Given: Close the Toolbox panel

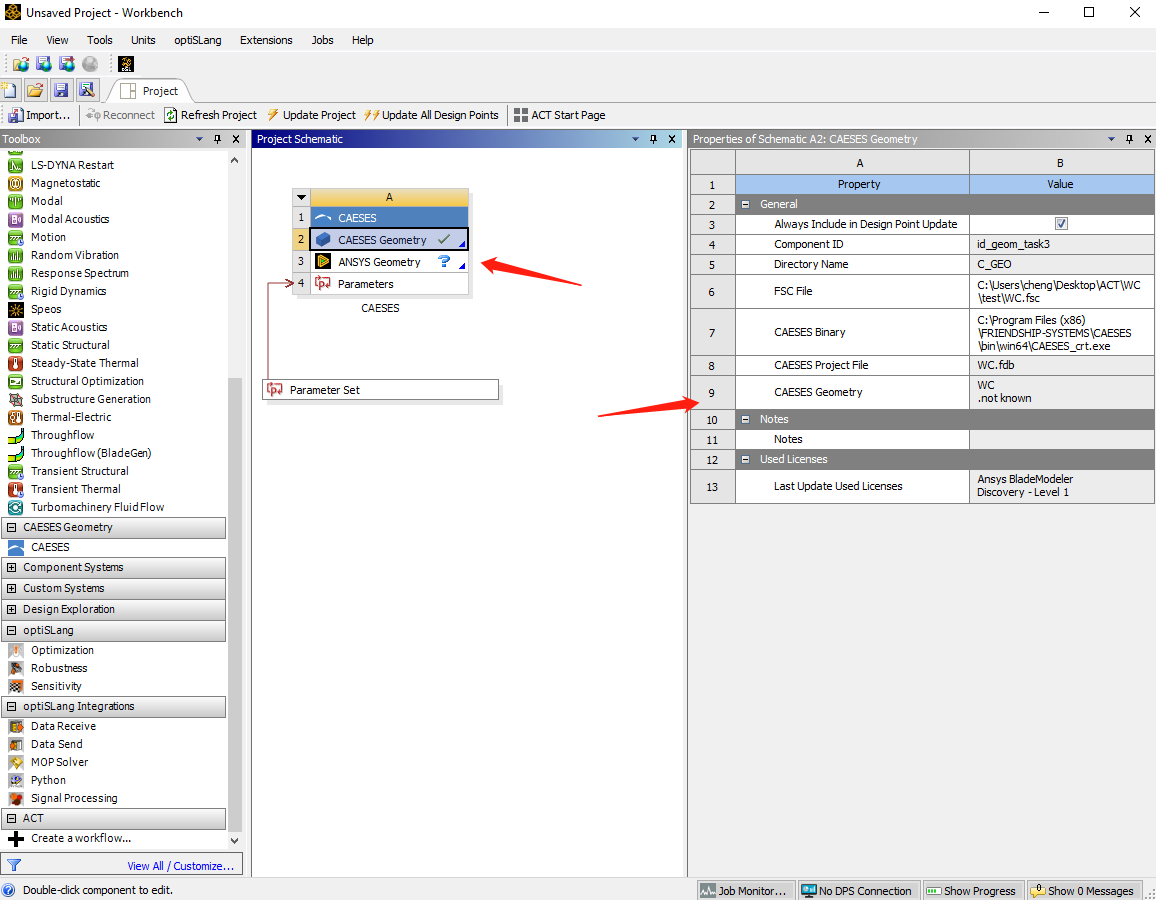Looking at the screenshot, I should point(236,139).
